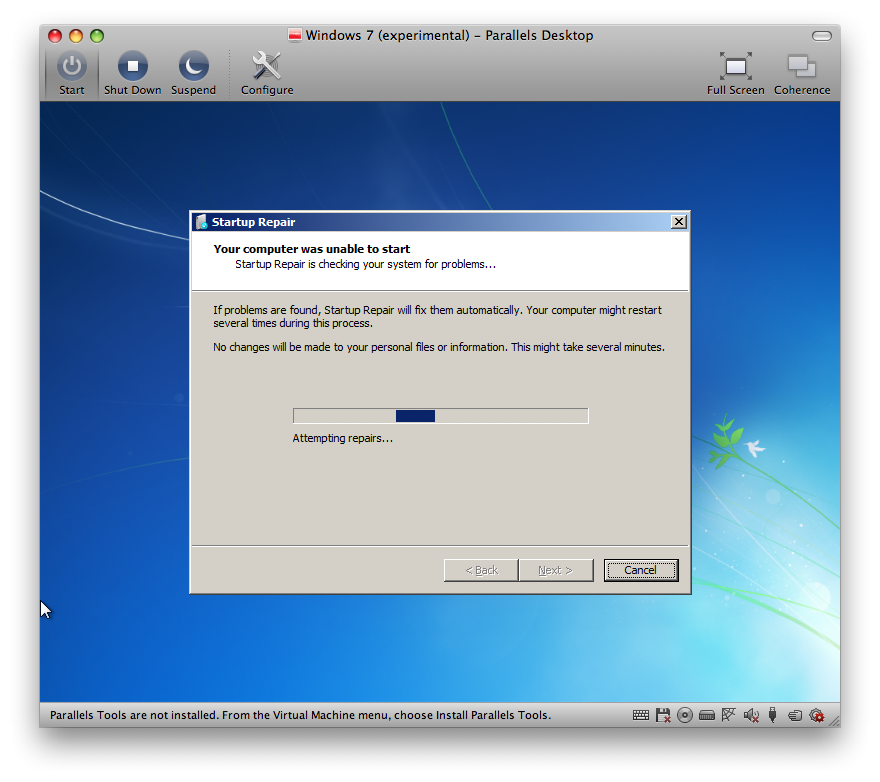Click the CD/DVD disc icon in status bar
The height and width of the screenshot is (782, 880).
coord(685,715)
